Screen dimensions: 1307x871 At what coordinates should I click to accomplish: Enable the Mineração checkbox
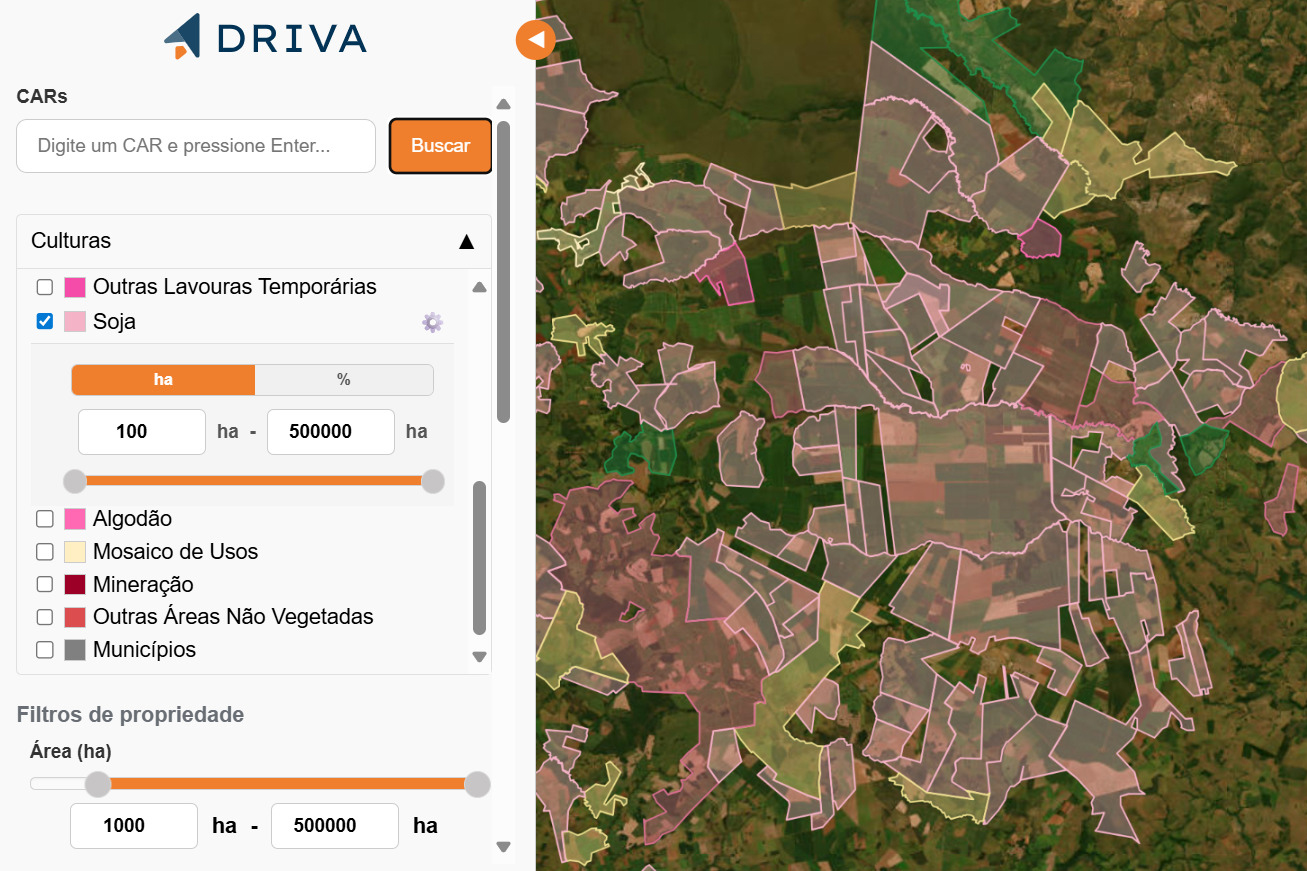(x=45, y=584)
